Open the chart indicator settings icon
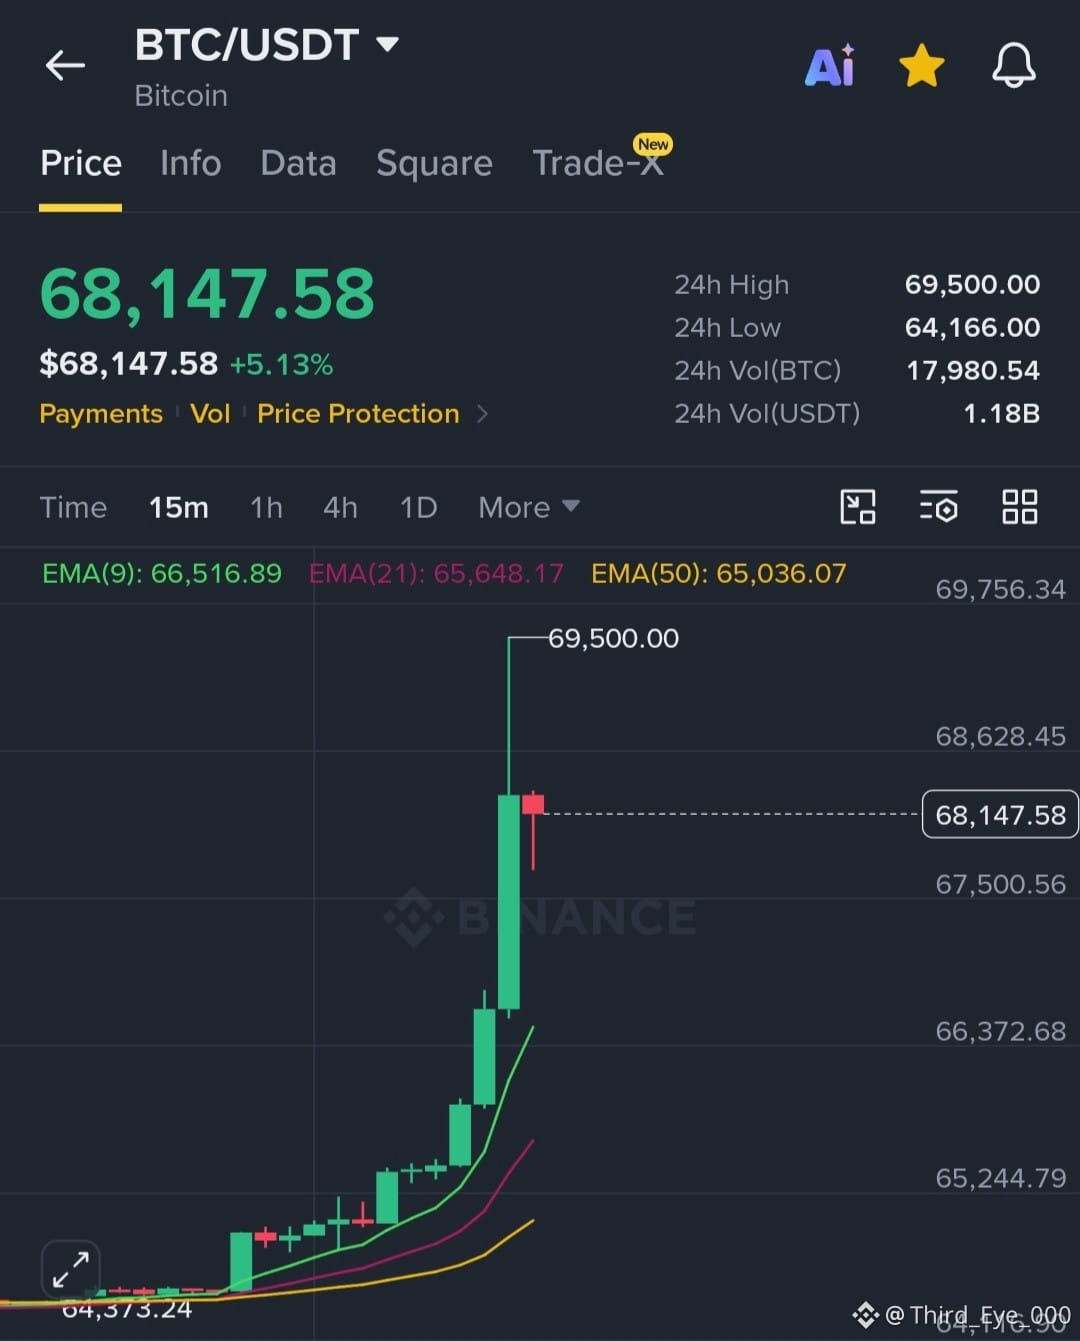The height and width of the screenshot is (1341, 1080). coord(938,507)
